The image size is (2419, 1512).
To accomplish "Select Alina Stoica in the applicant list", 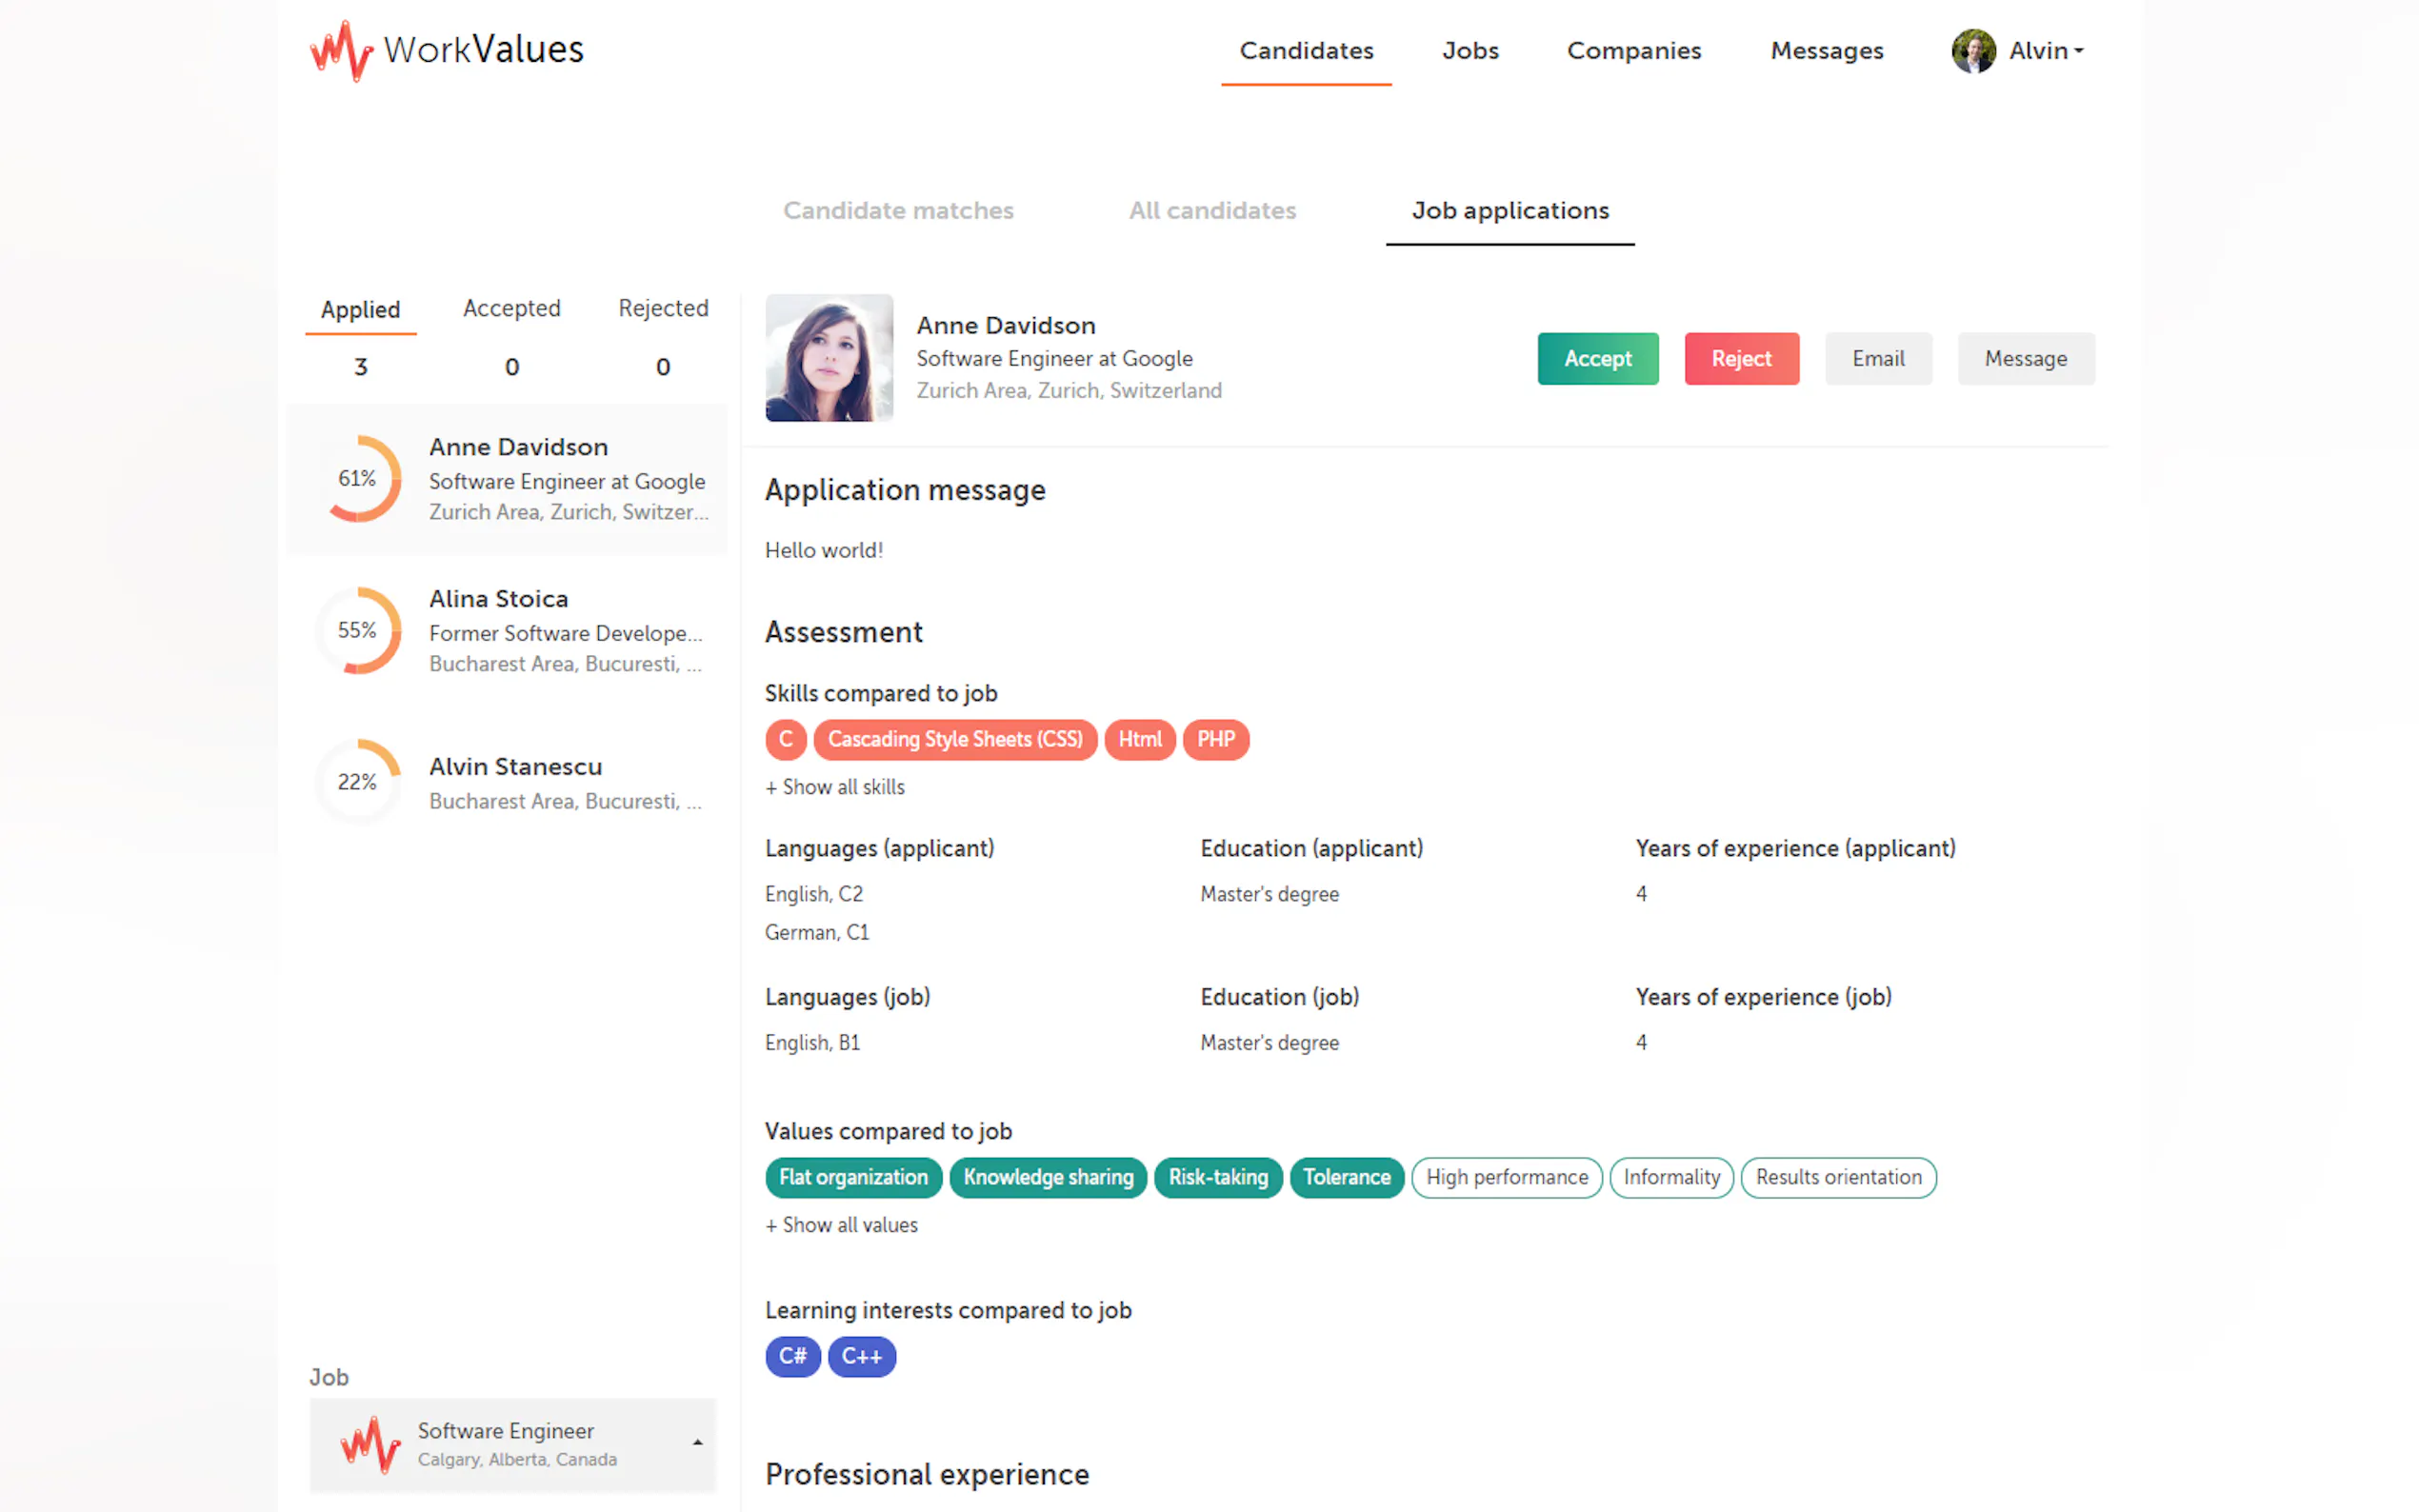I will tap(507, 630).
